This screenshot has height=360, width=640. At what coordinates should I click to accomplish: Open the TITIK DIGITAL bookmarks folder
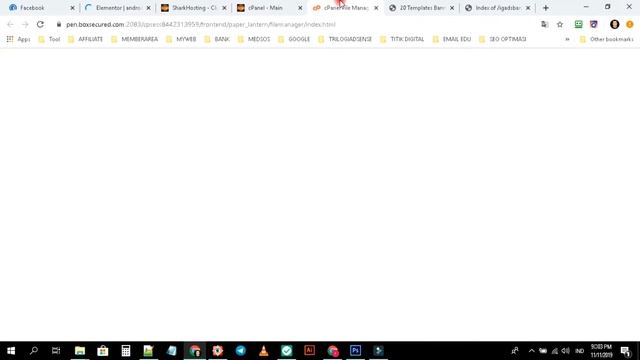coord(402,39)
